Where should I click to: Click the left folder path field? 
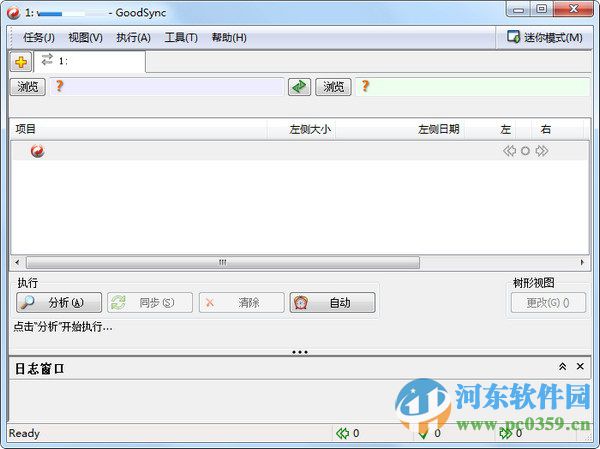(x=167, y=87)
